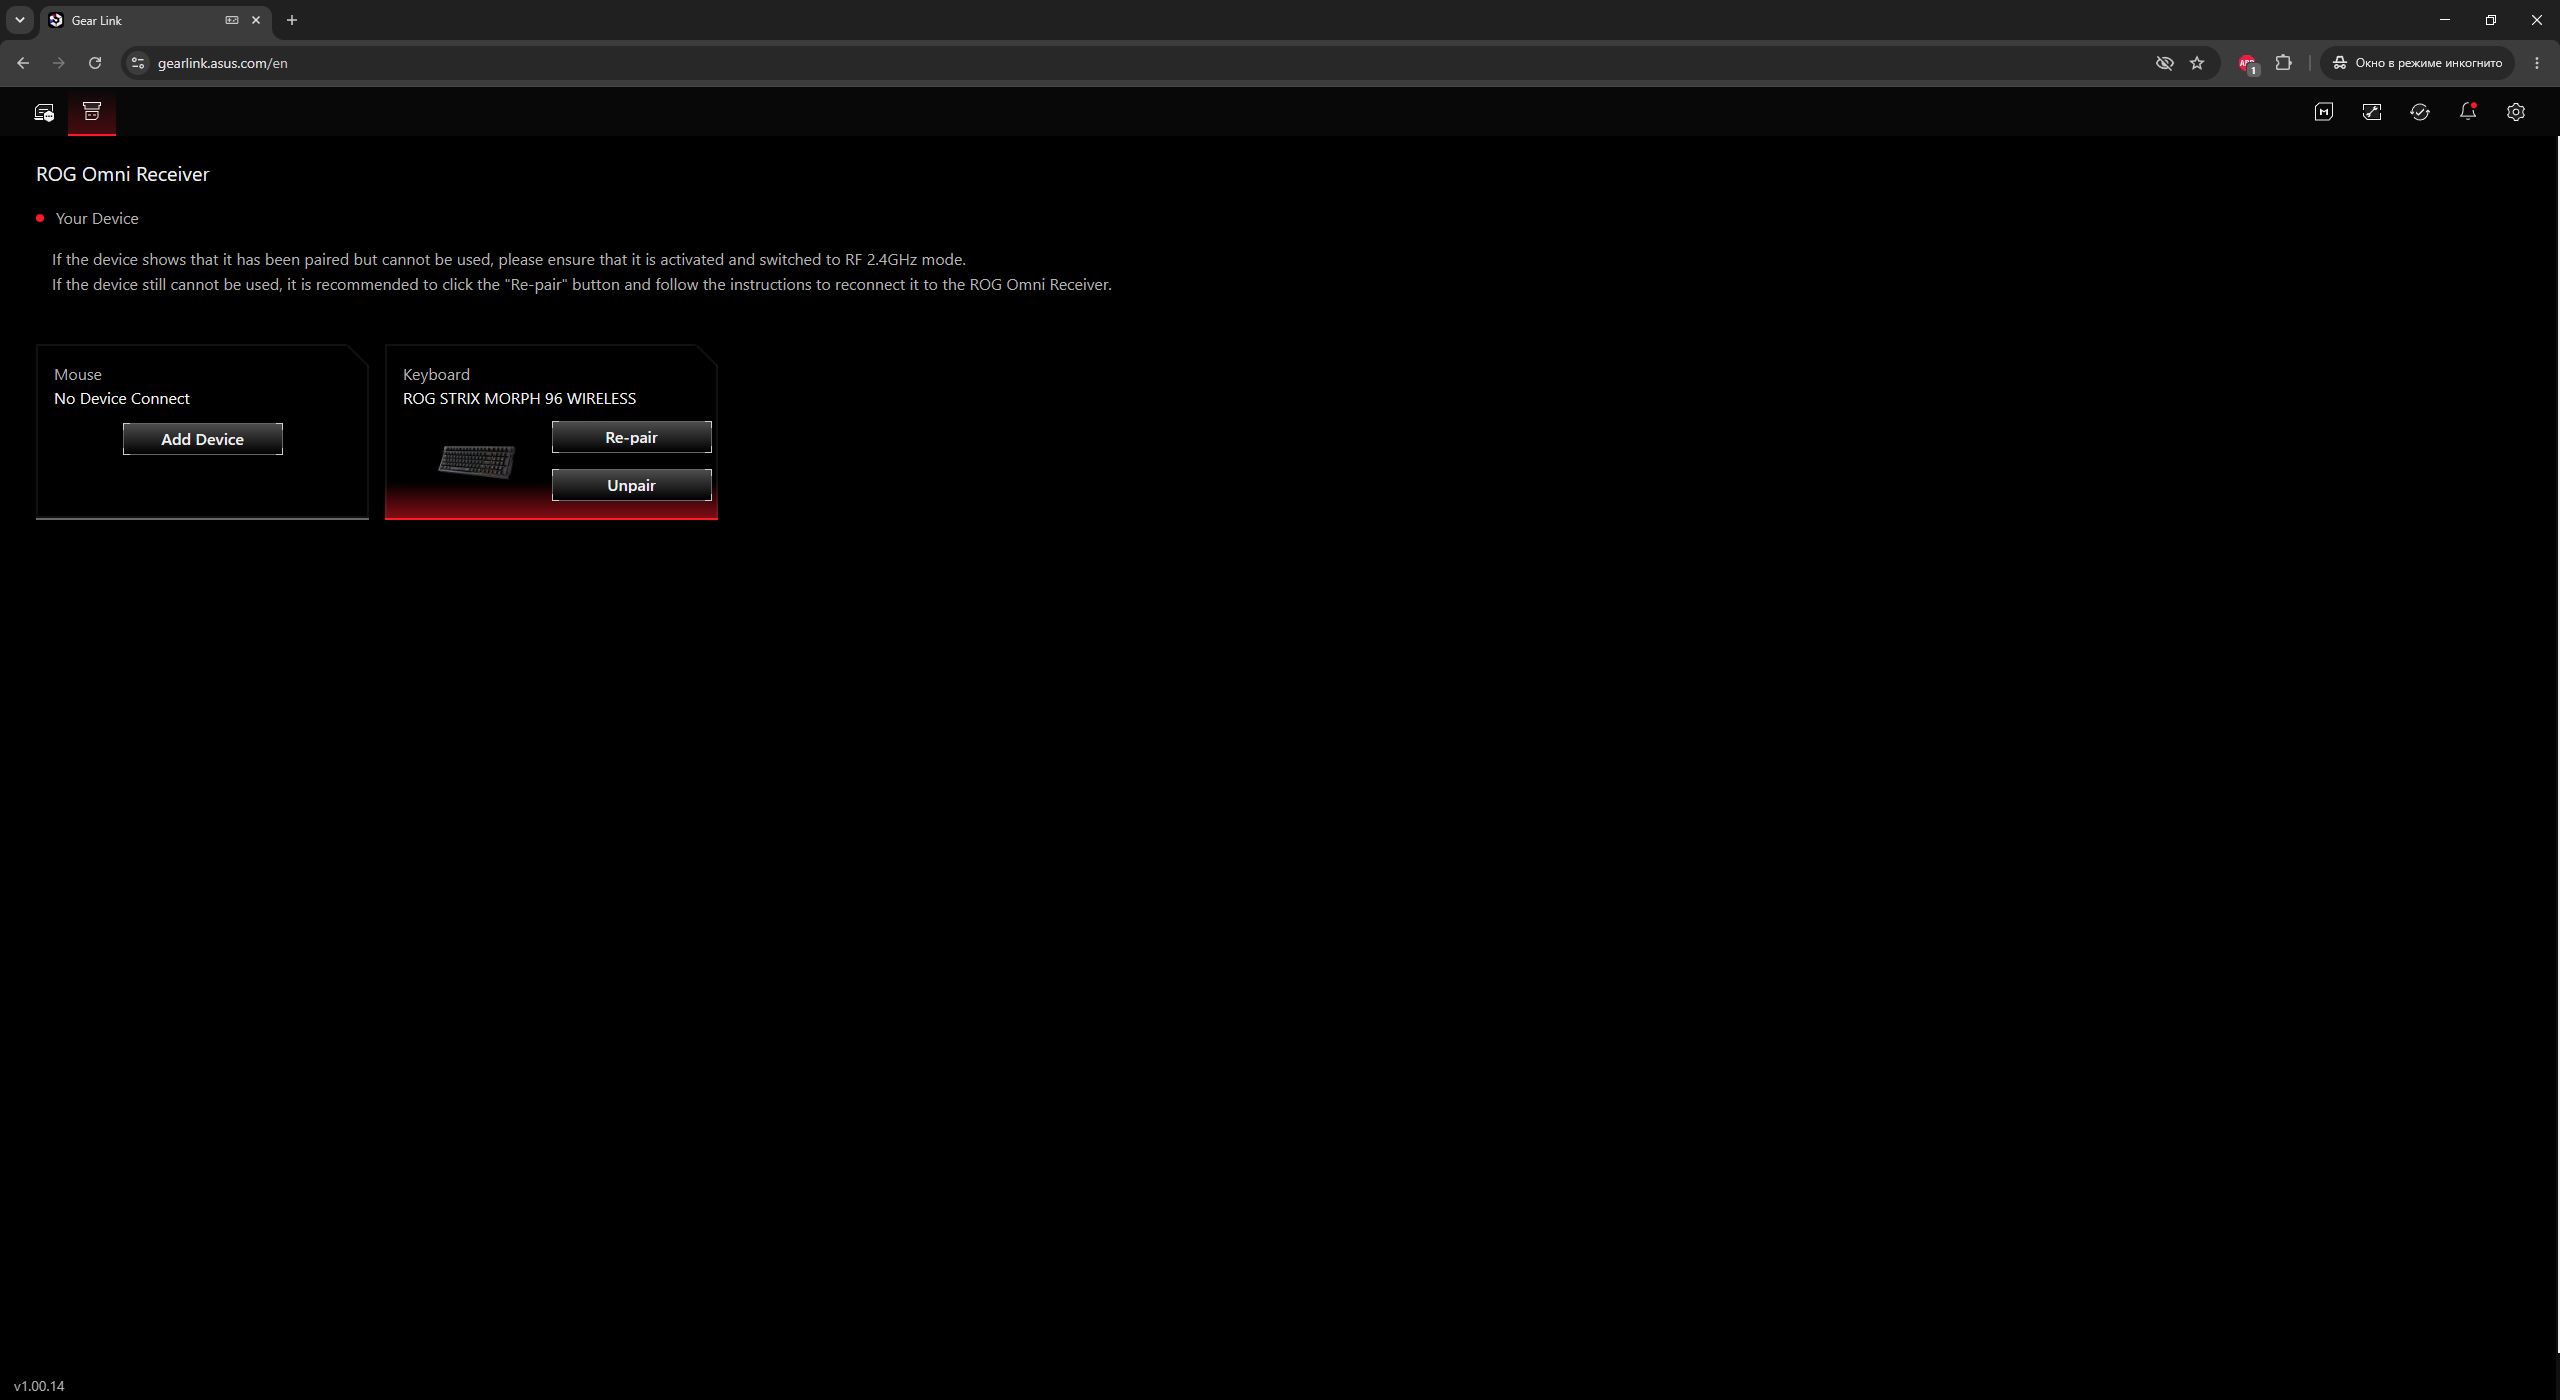2560x1400 pixels.
Task: Click the firmware update check icon
Action: (2420, 112)
